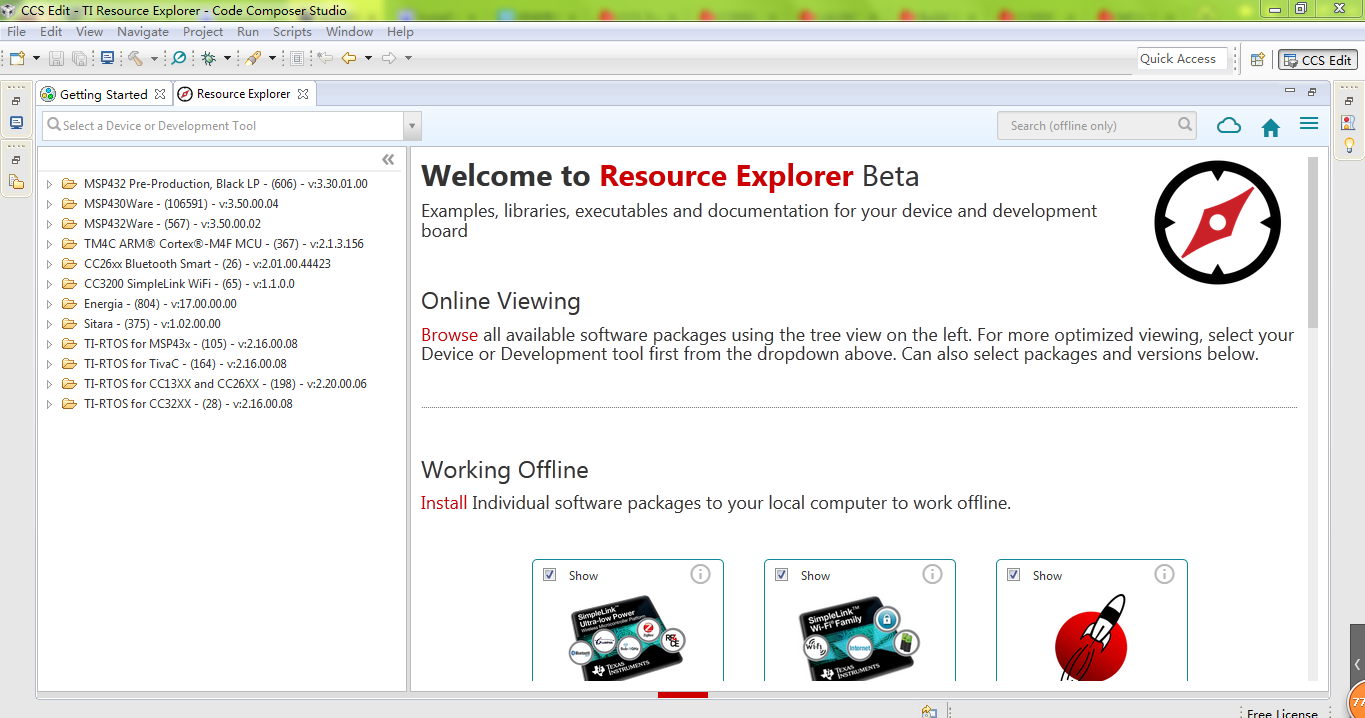Uncheck Show on SimpleLink Ultra-low Power card
The width and height of the screenshot is (1365, 718).
tap(550, 575)
